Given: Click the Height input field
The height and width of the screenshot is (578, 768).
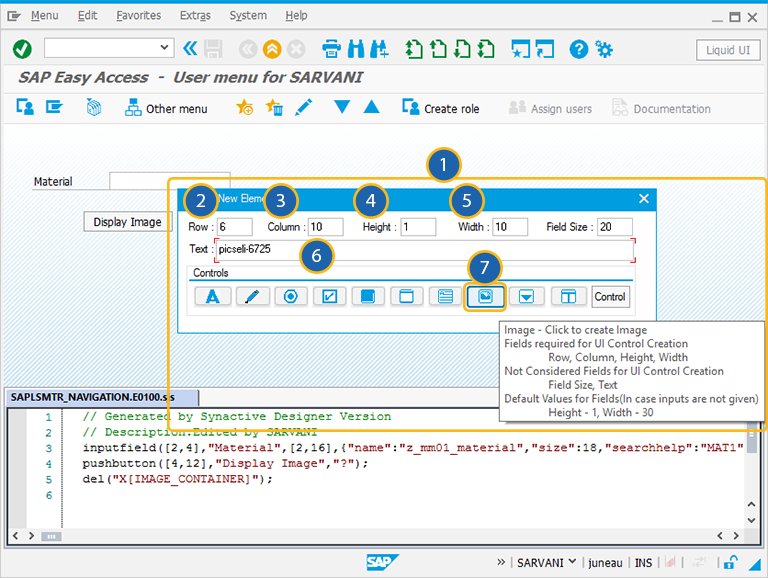Looking at the screenshot, I should tap(418, 227).
